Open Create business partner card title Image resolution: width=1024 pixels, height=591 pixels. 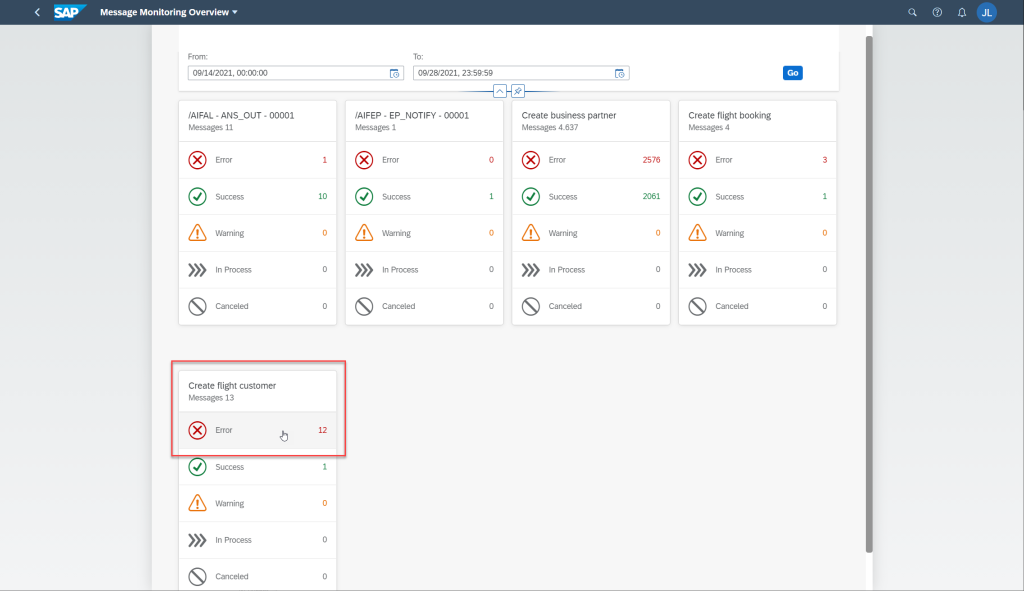569,115
